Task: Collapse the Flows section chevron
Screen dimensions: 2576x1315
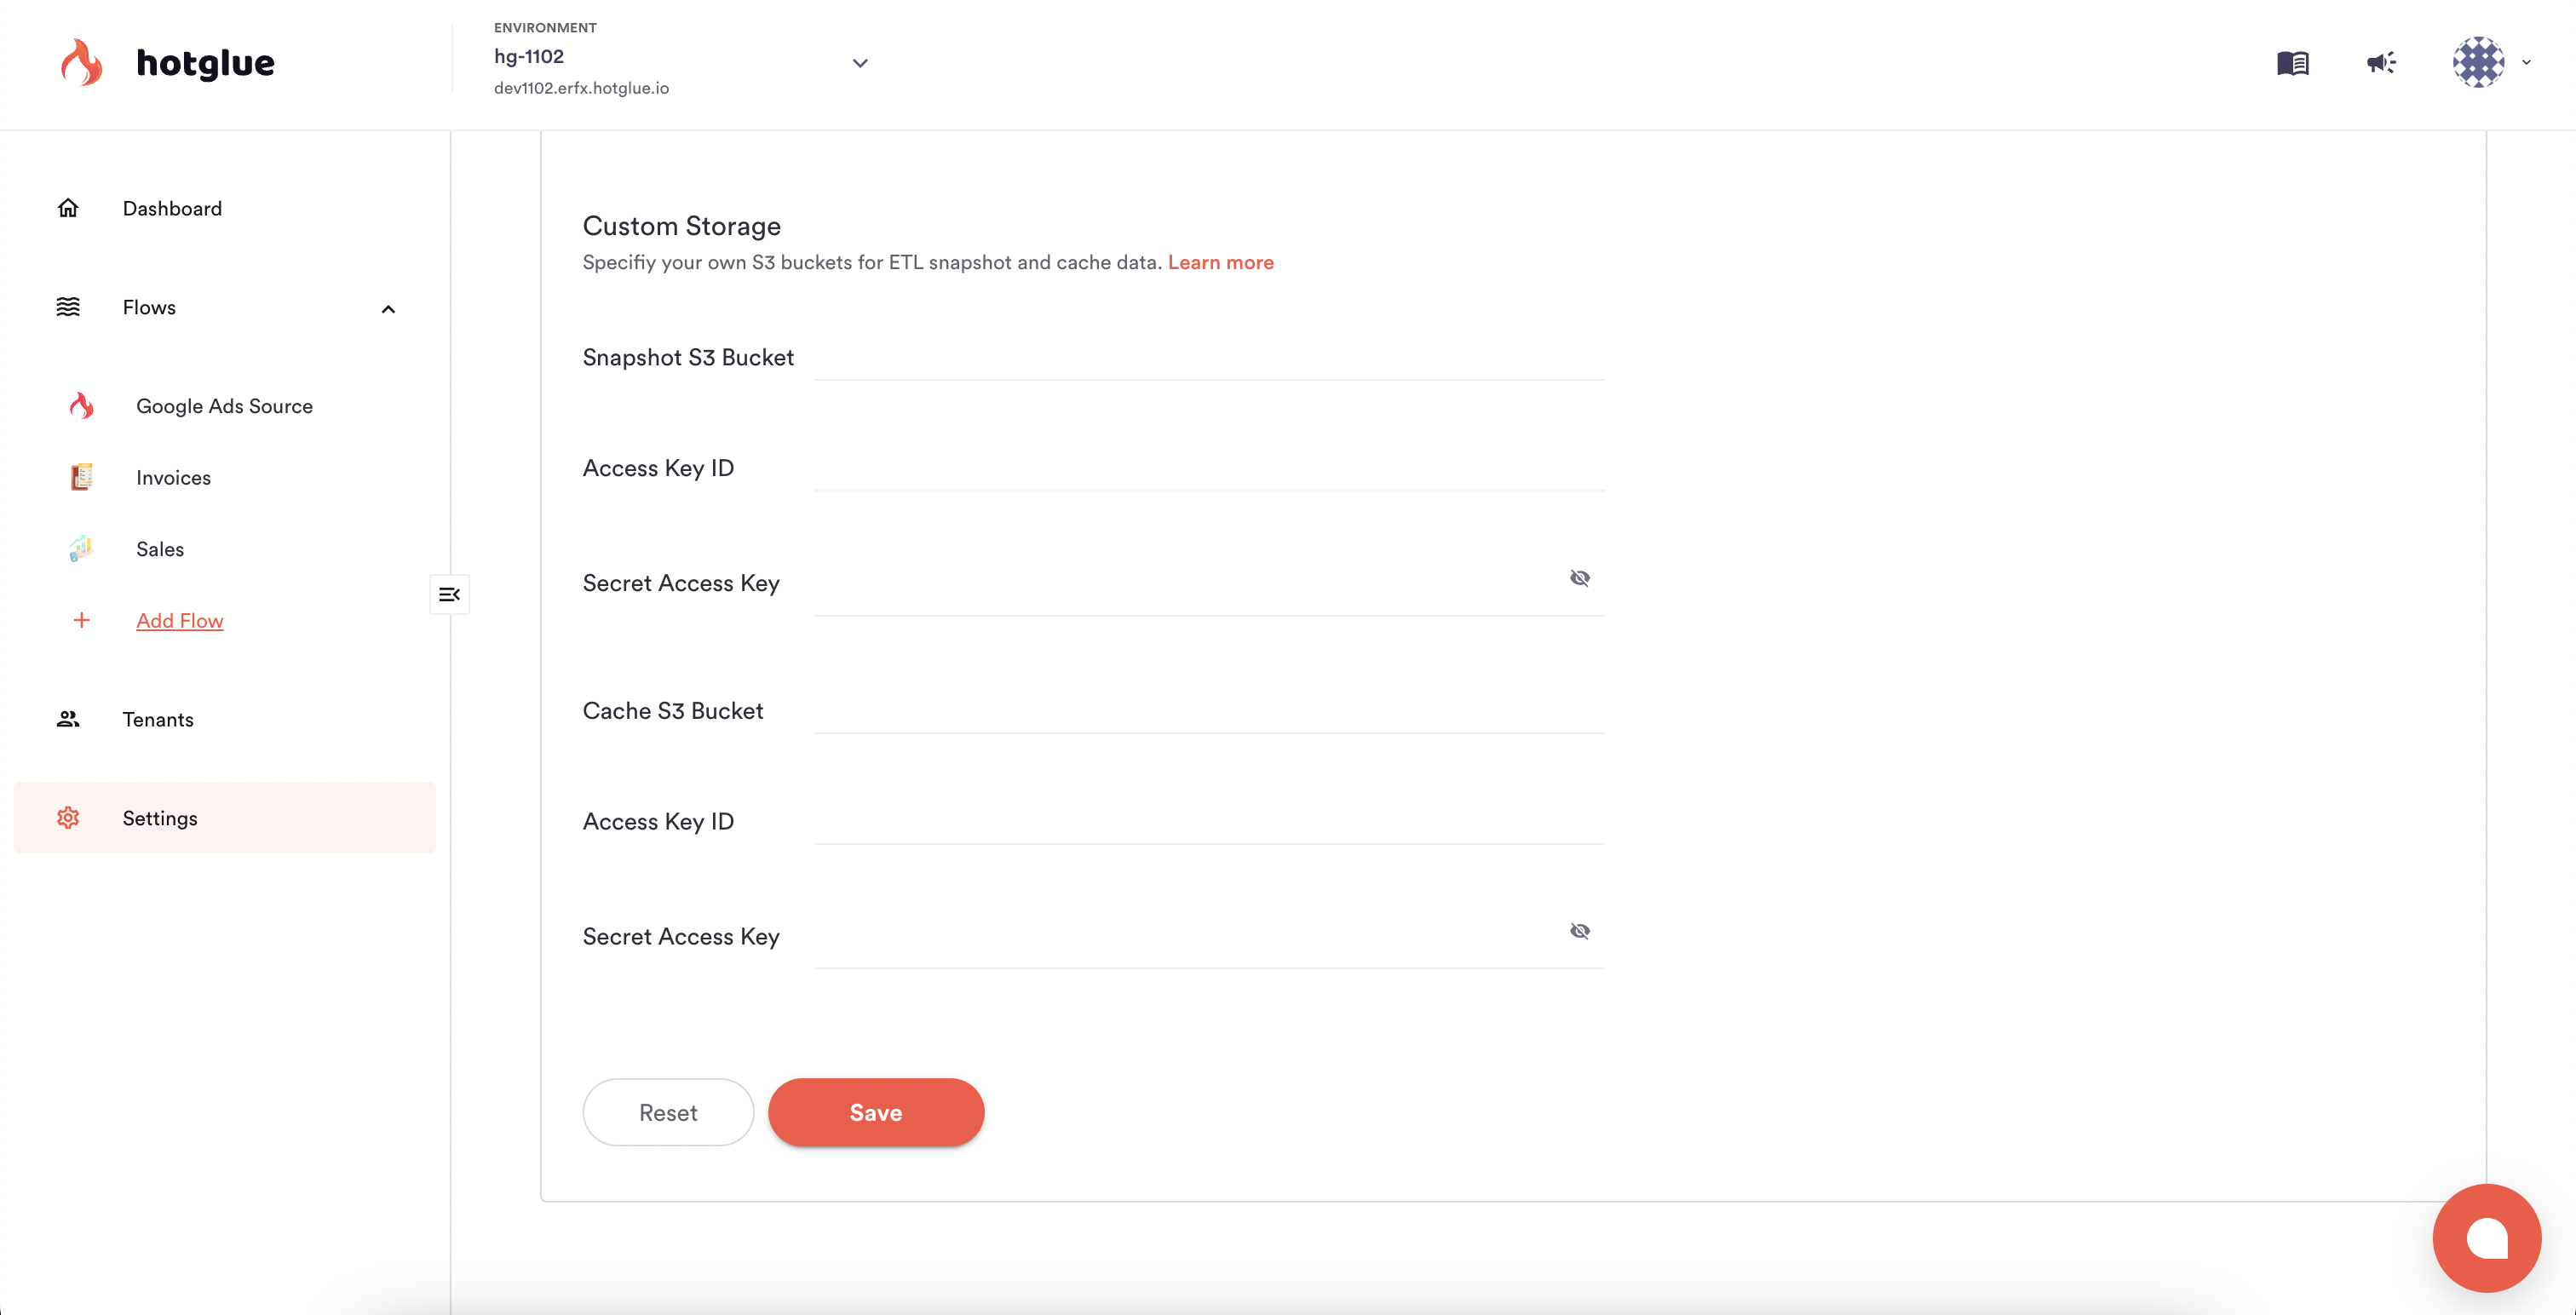Action: coord(388,309)
